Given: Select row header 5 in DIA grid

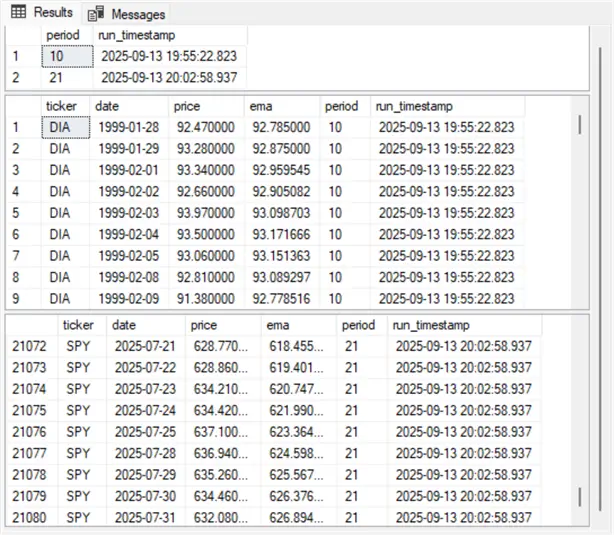Looking at the screenshot, I should click(23, 213).
